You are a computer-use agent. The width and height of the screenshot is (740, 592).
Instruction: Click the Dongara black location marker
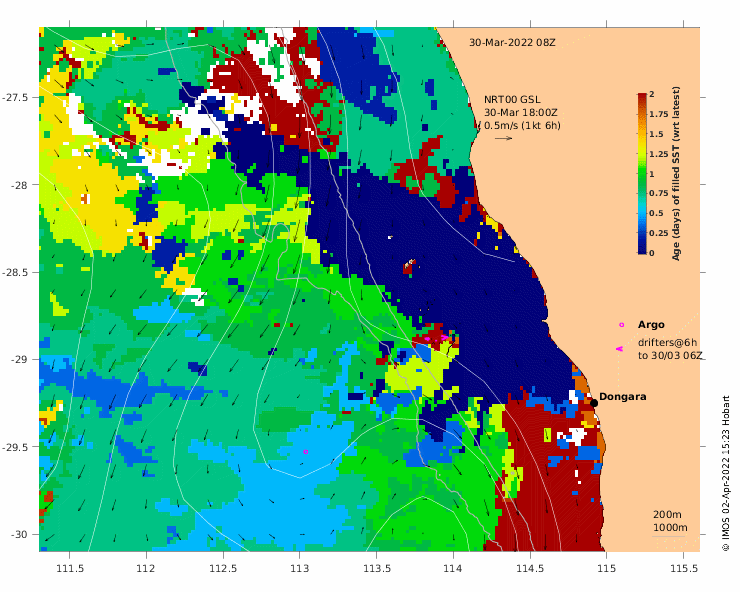594,403
